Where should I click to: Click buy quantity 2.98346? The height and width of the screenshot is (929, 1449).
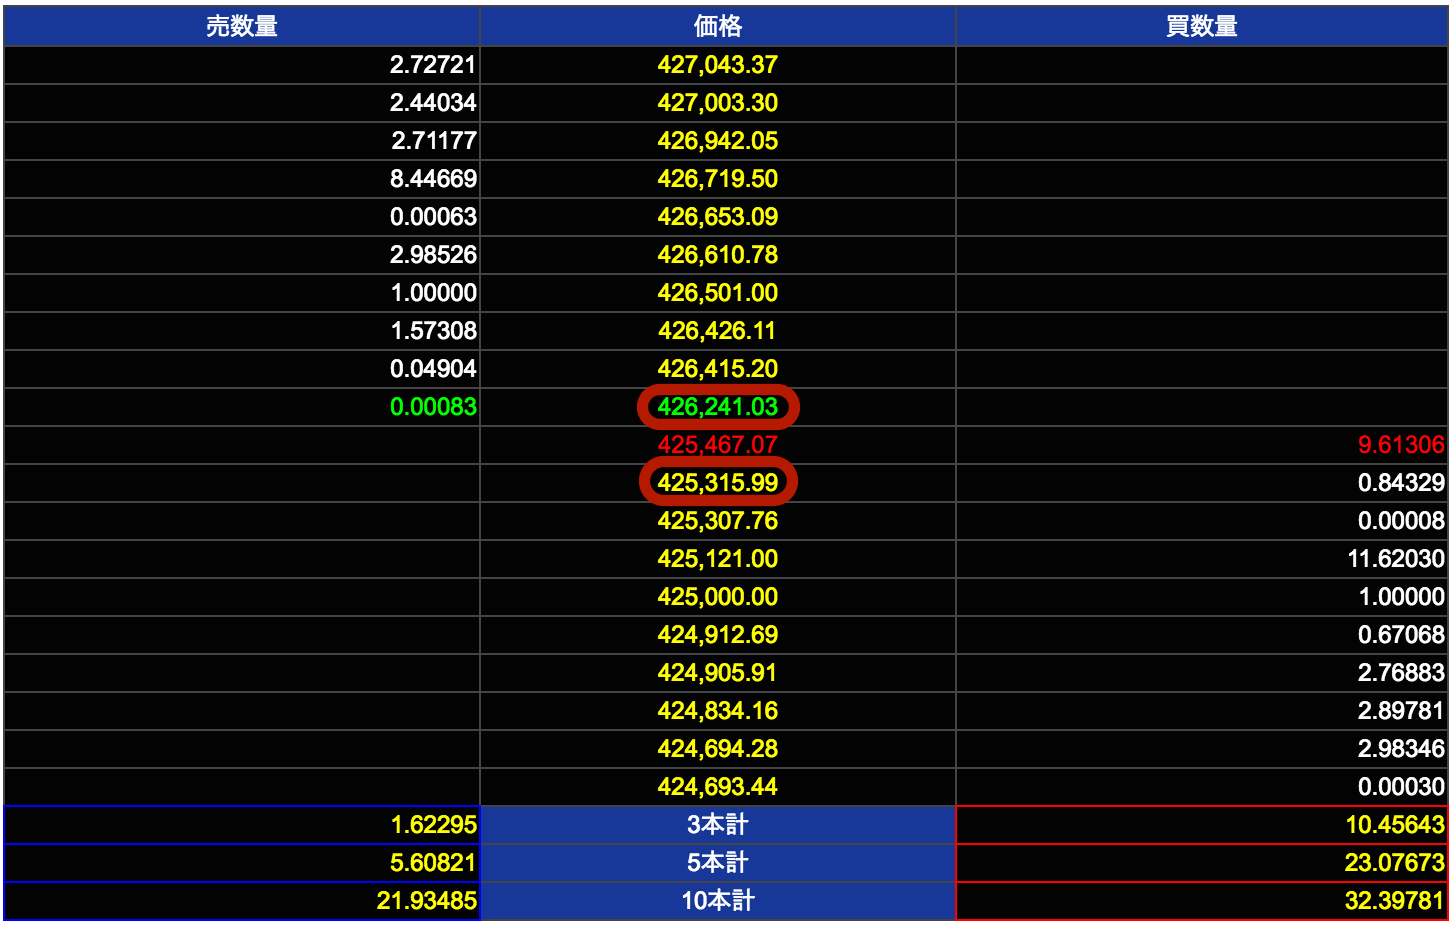[1401, 749]
